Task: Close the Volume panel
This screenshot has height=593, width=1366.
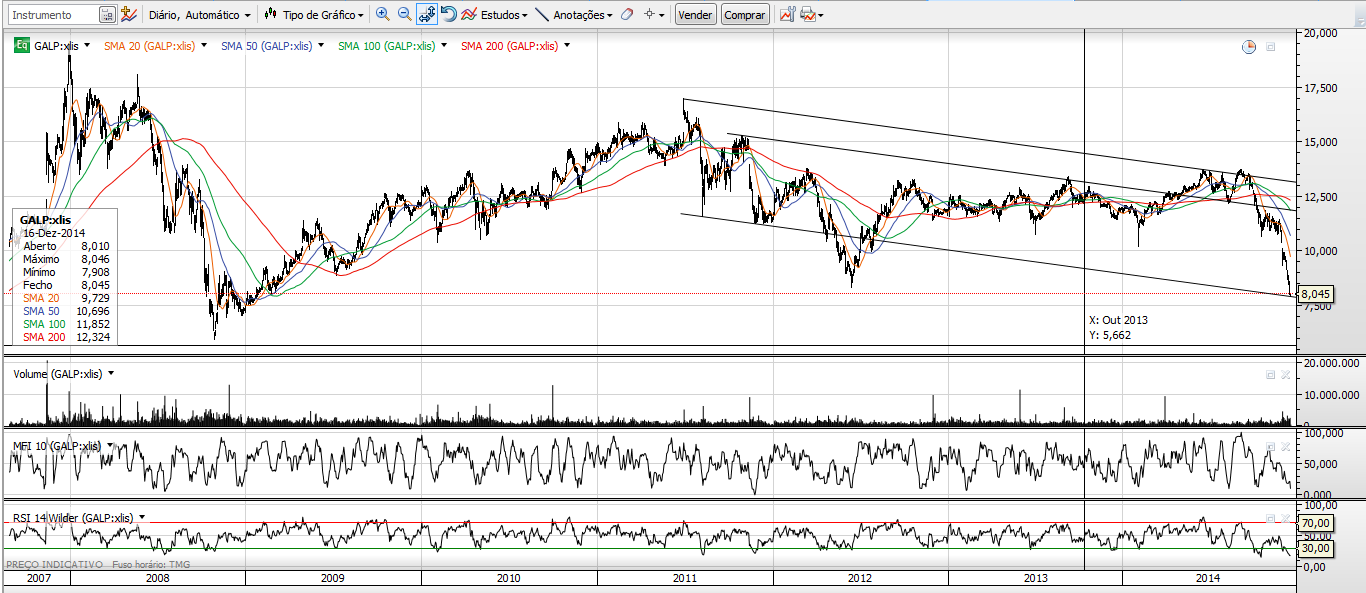Action: pos(1286,374)
